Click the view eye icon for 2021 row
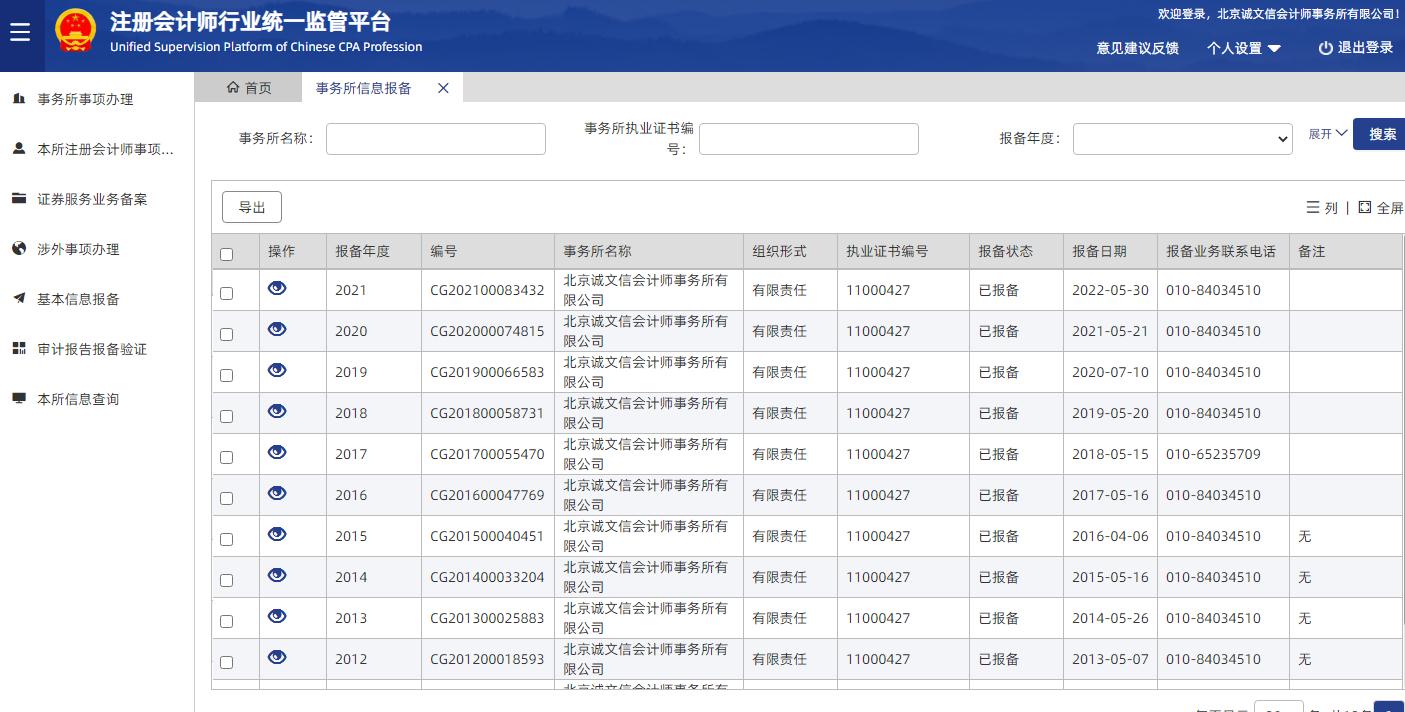Viewport: 1405px width, 712px height. [x=277, y=288]
